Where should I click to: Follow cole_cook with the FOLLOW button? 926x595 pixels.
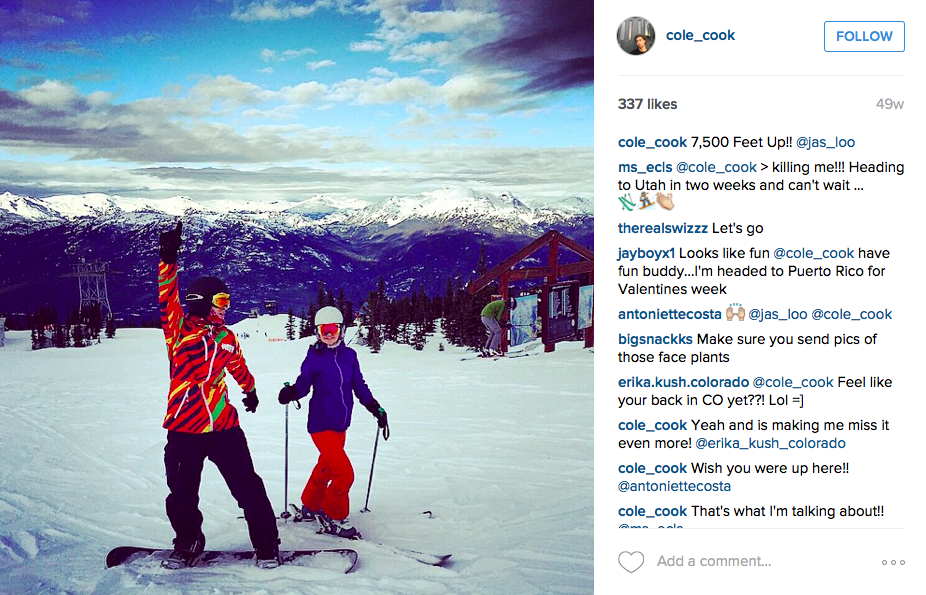point(864,37)
